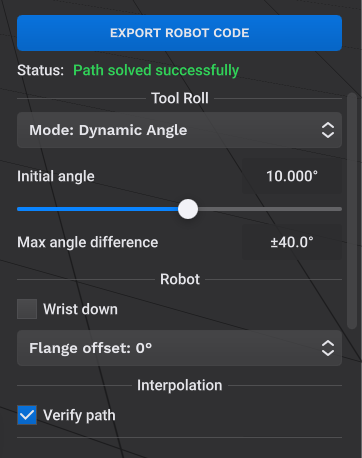
Task: Click the Robot section header
Action: click(180, 279)
